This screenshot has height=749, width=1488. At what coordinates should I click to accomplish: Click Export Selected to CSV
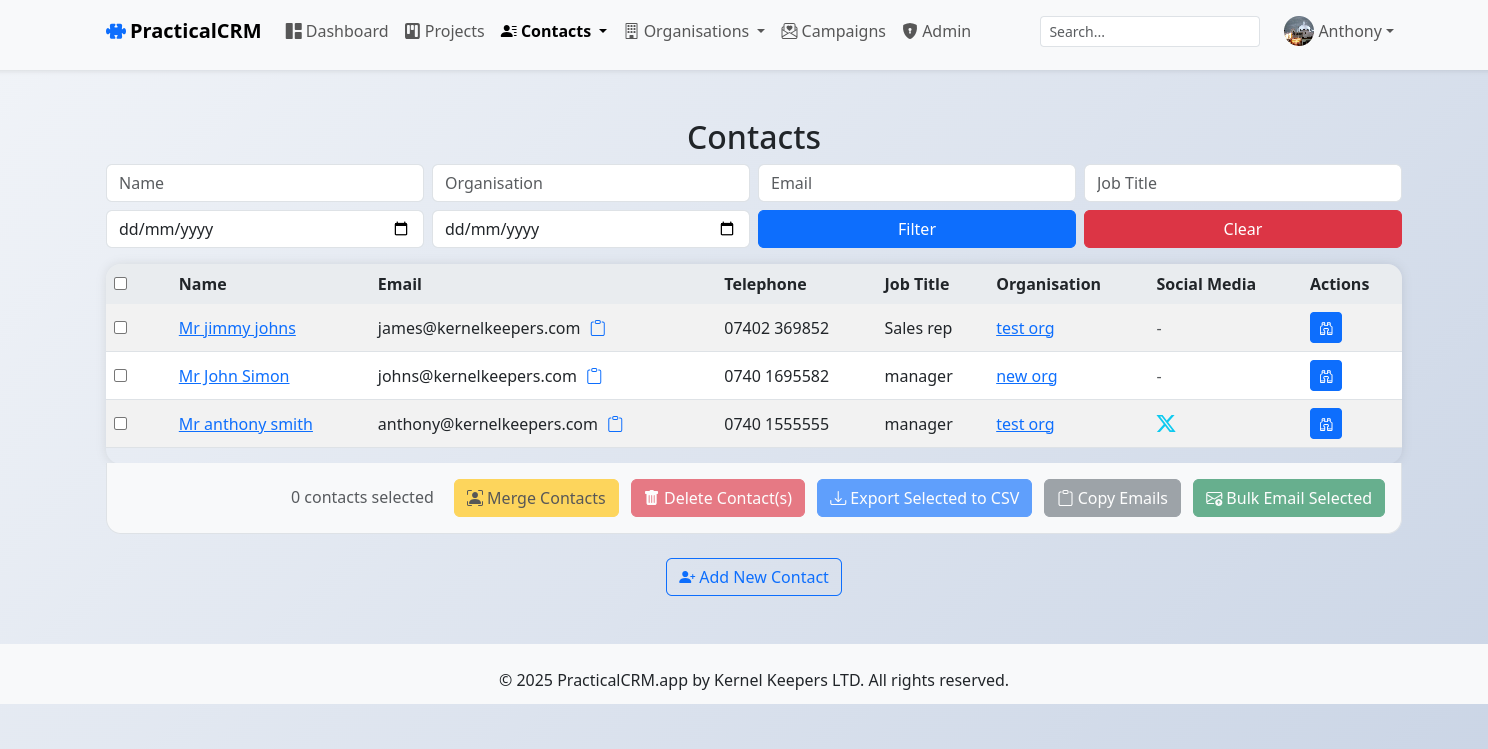point(924,498)
